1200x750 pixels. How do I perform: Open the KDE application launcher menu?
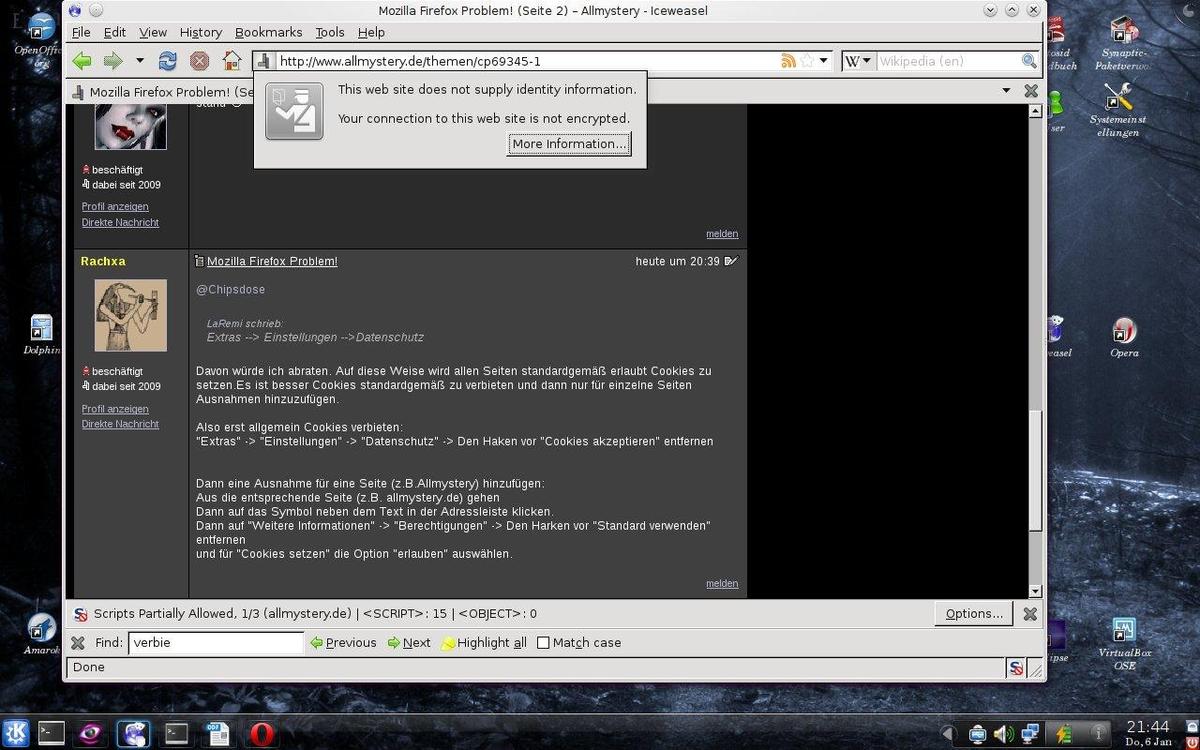click(16, 733)
